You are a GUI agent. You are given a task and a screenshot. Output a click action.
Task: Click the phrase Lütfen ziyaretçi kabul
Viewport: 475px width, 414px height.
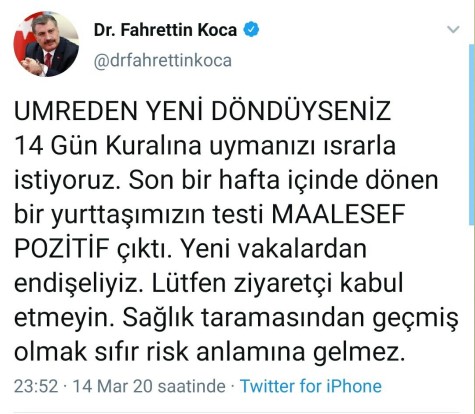click(278, 283)
